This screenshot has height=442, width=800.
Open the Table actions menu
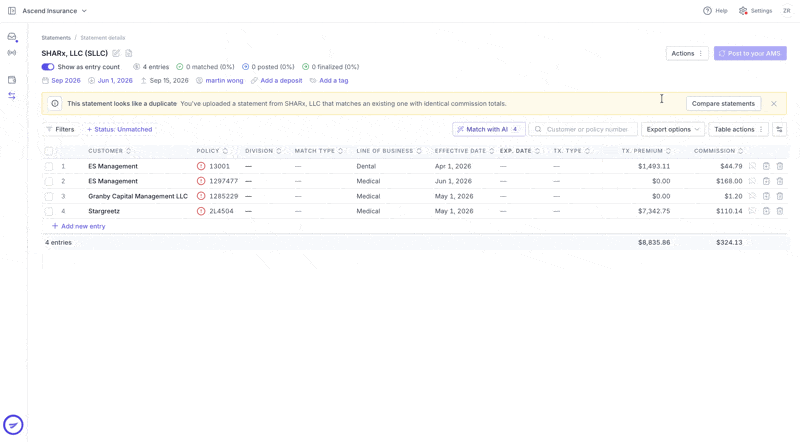click(x=738, y=130)
